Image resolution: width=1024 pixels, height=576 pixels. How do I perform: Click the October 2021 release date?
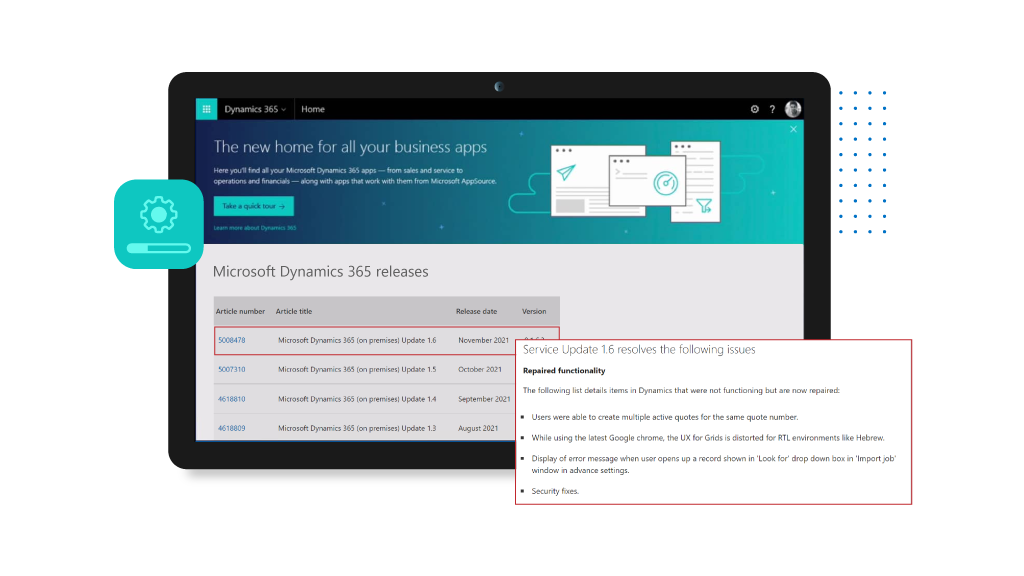tap(480, 370)
